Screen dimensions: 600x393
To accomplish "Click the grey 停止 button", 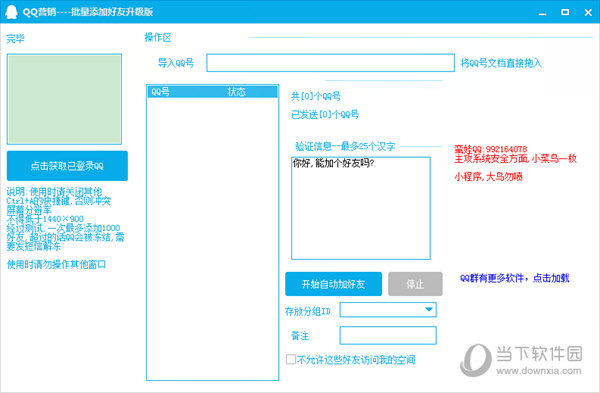I will click(x=415, y=284).
